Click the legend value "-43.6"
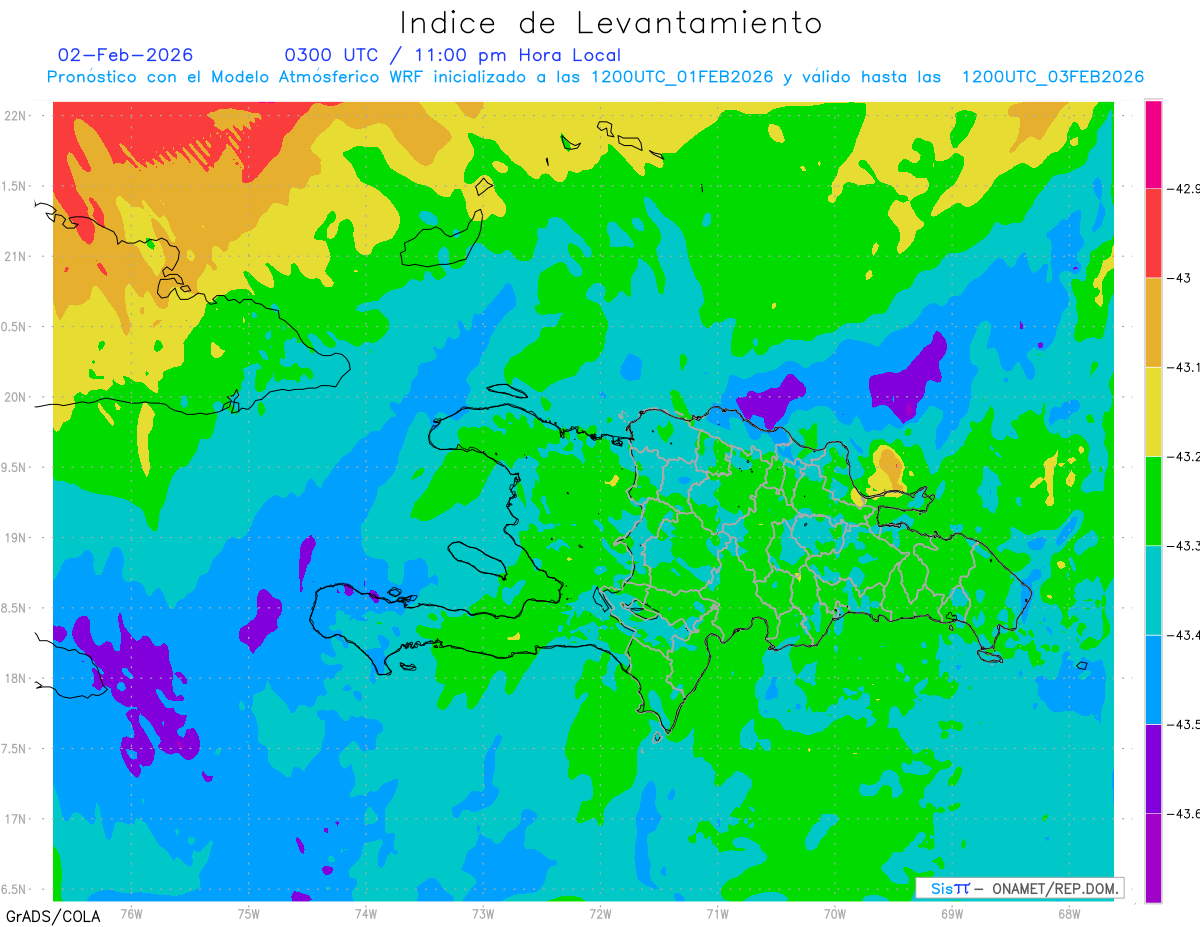 1186,813
